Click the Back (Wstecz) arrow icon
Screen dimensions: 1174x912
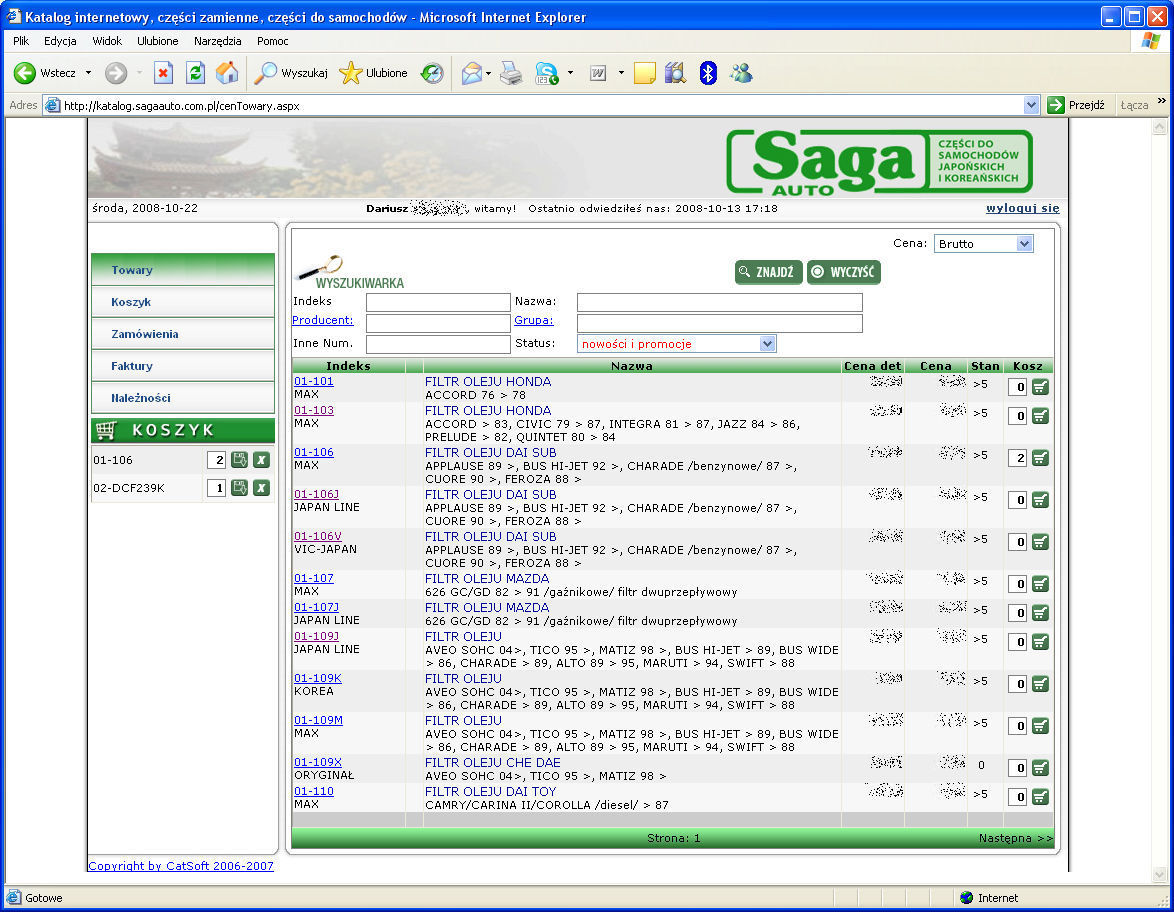[x=25, y=73]
